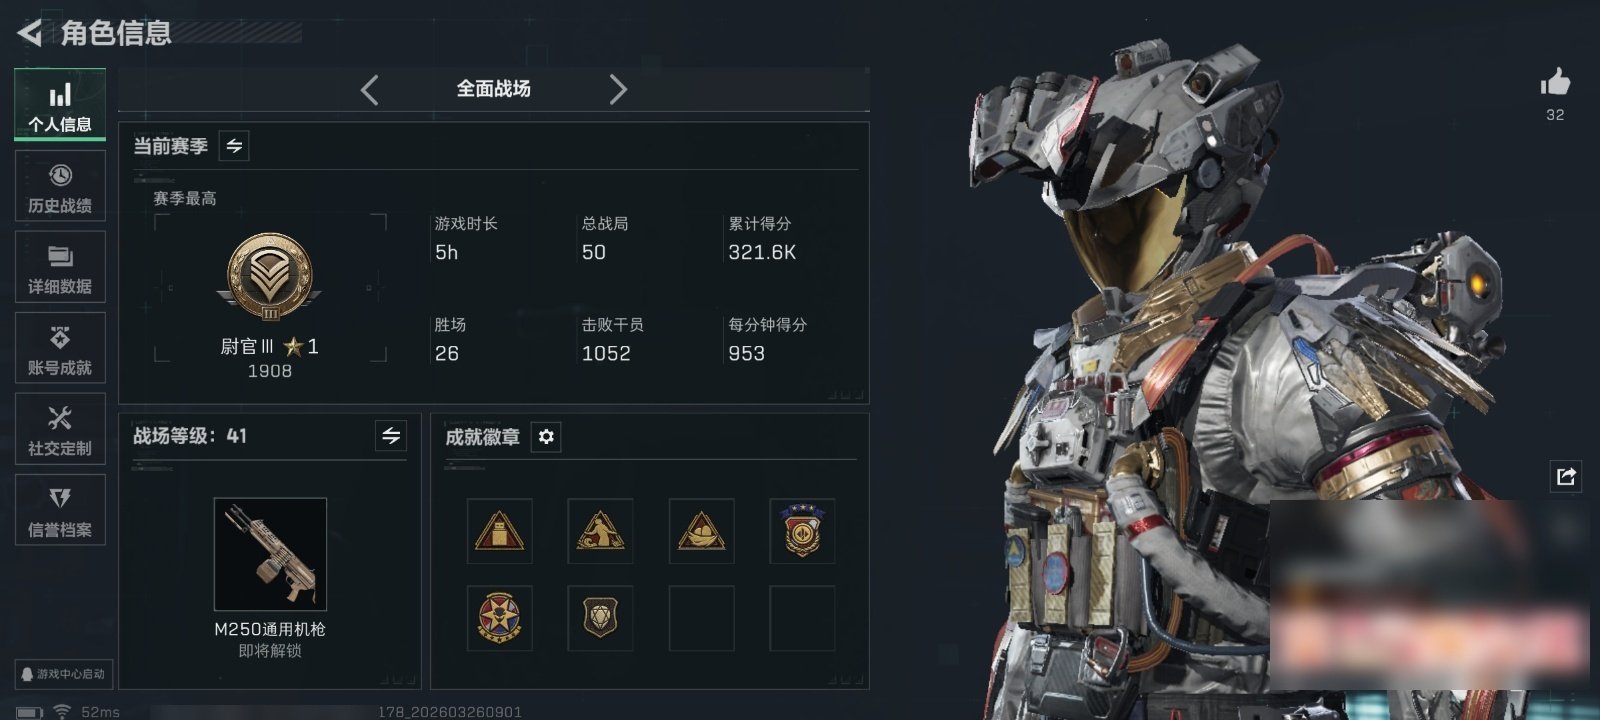Click the 游戏中心启动 button

63,674
